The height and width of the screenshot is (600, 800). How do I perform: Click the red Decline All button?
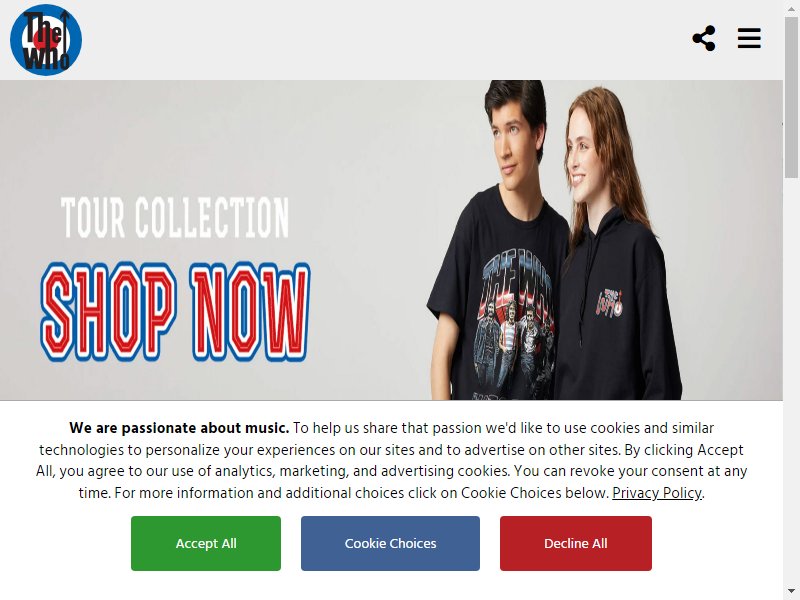coord(576,543)
